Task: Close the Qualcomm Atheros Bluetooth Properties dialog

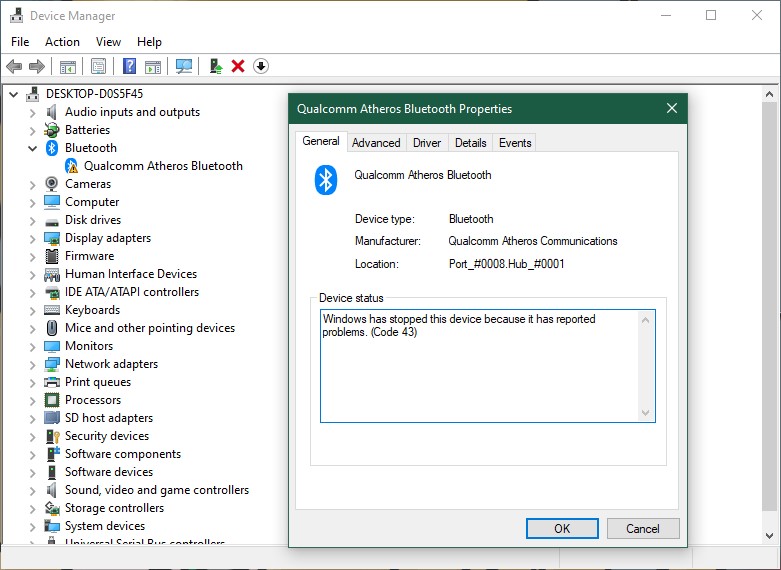Action: 672,108
